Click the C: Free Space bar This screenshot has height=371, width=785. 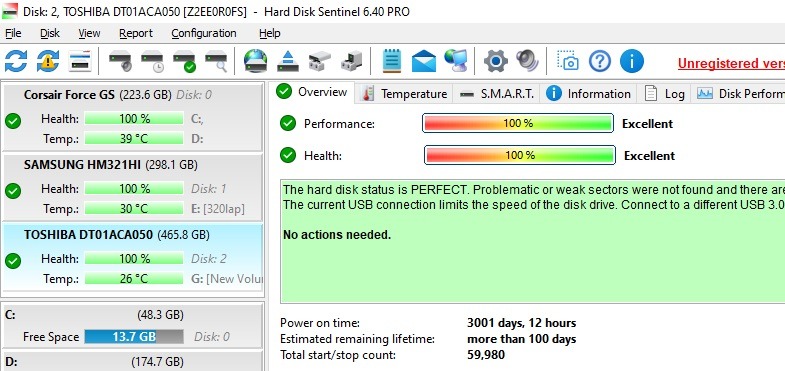134,337
